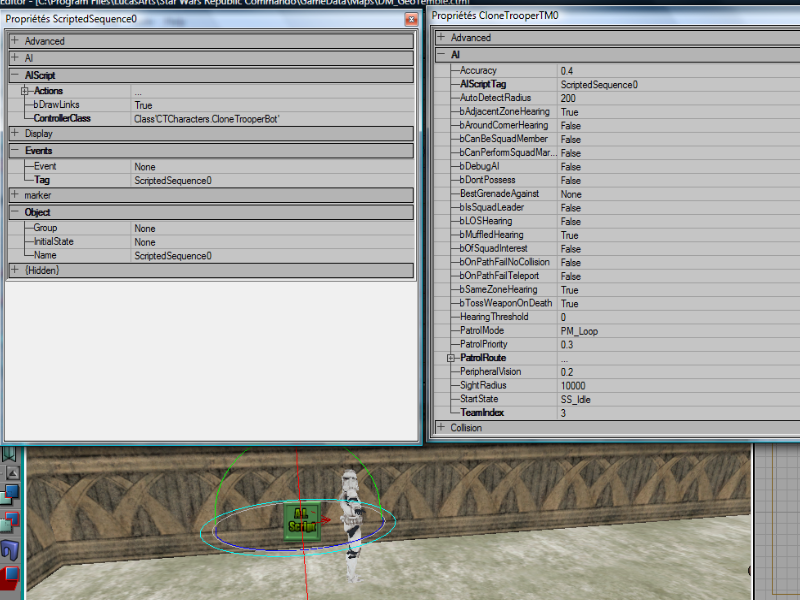
Task: Click the ControllerClass value 'CTCharacters.CloneTrooperBot'
Action: point(207,119)
